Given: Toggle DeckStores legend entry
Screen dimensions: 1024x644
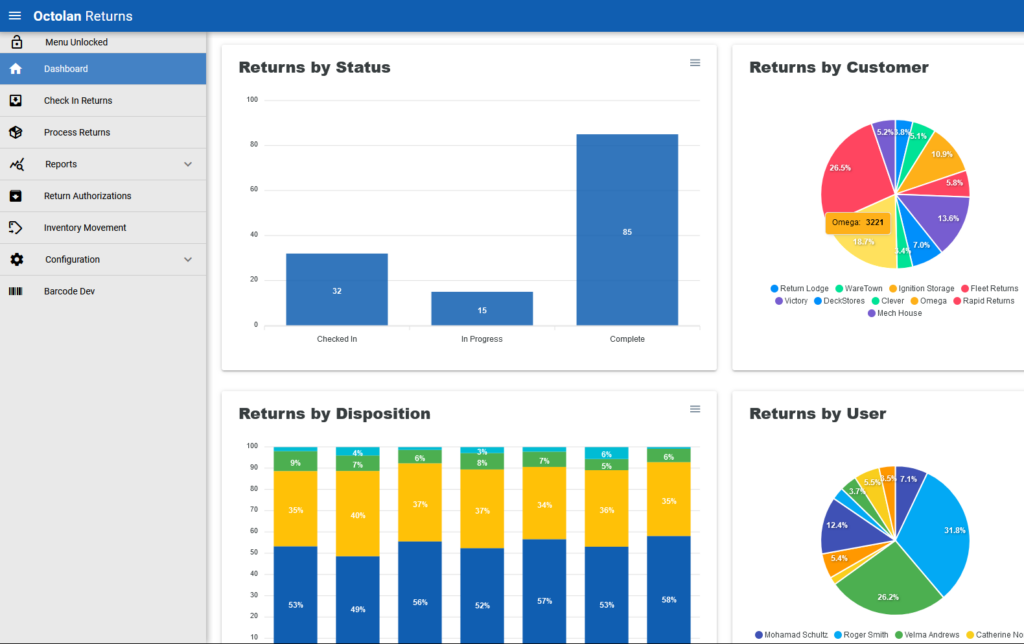Looking at the screenshot, I should coord(839,300).
